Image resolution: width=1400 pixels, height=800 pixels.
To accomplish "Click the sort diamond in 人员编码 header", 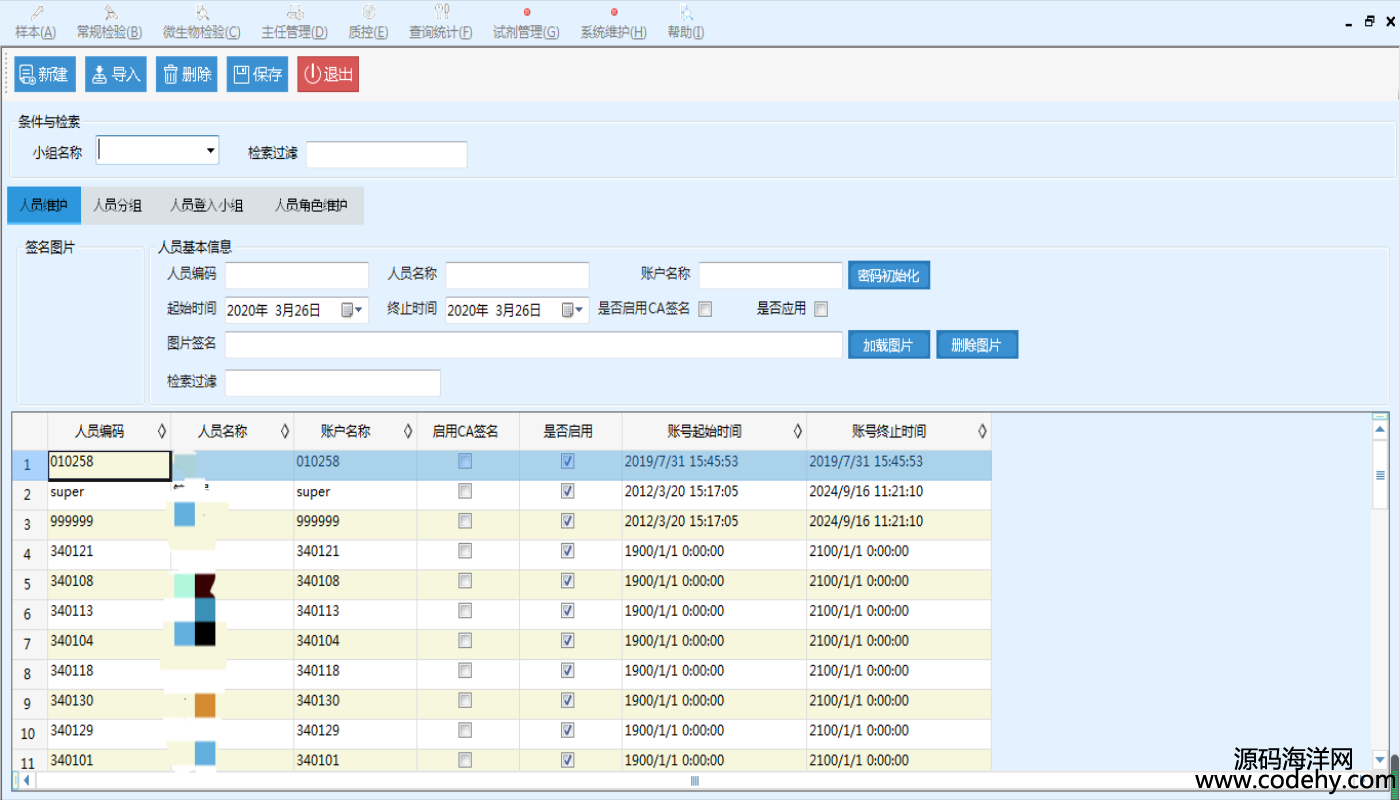I will 162,431.
